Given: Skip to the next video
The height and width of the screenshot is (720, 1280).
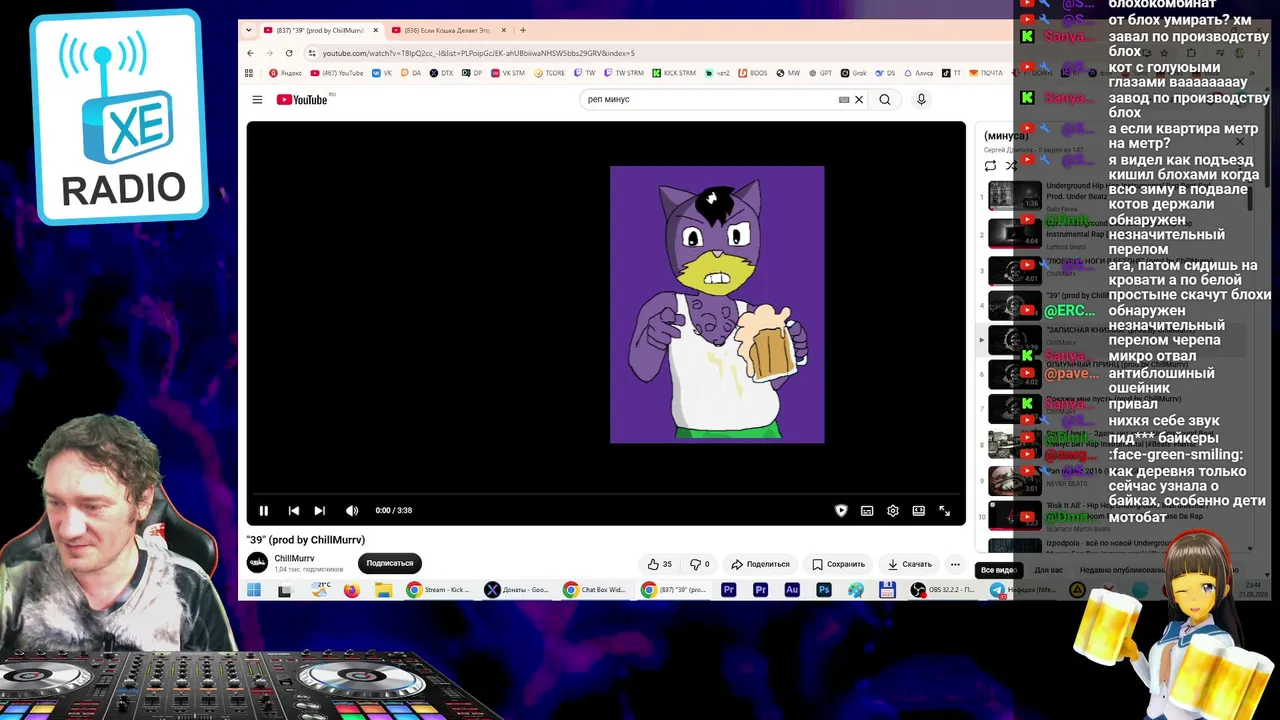Looking at the screenshot, I should [320, 510].
